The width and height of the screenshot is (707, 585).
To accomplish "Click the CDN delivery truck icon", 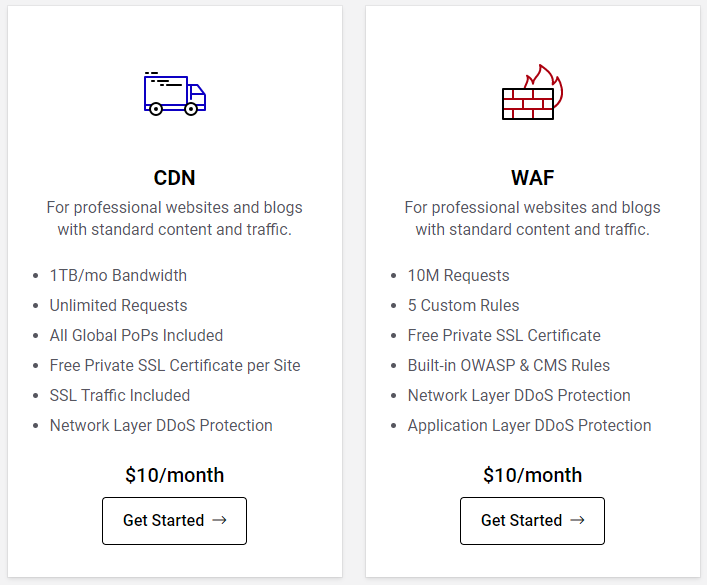I will (x=174, y=94).
